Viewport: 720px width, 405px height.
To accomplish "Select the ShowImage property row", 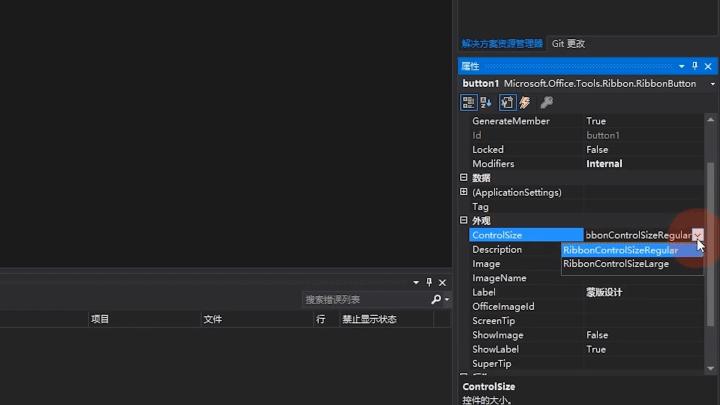I will 498,335.
